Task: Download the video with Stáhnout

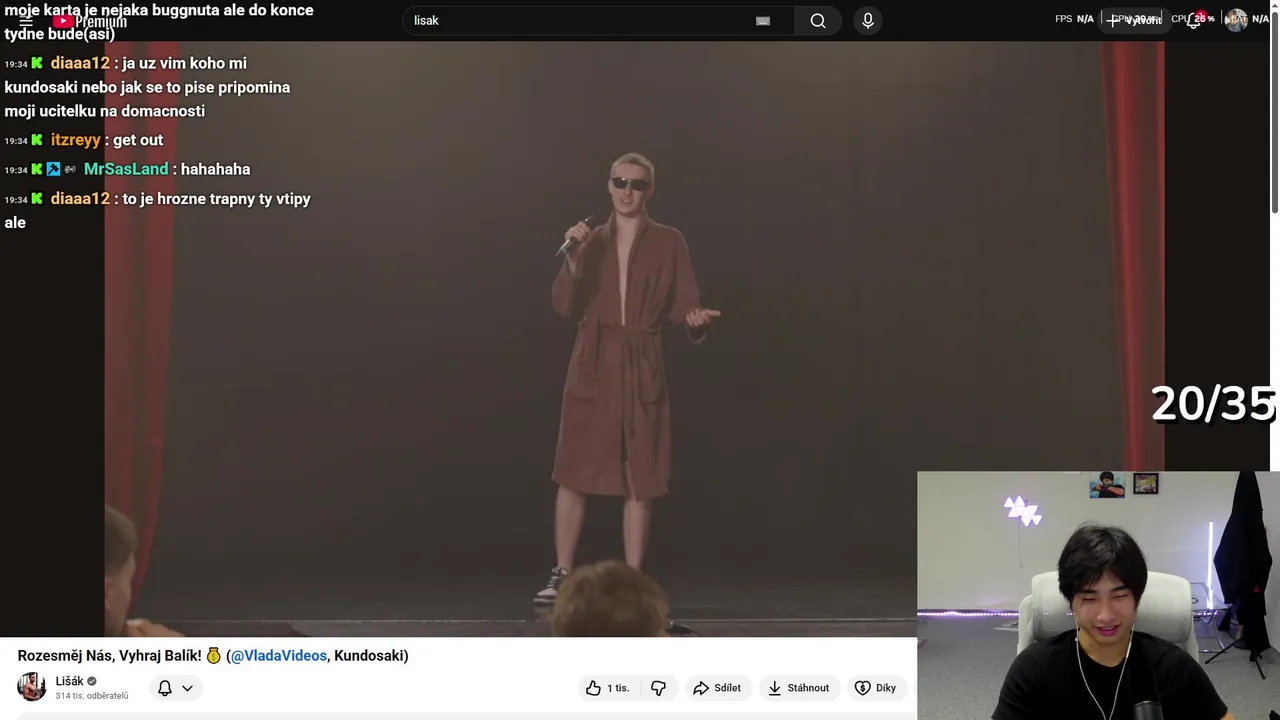Action: pos(798,688)
